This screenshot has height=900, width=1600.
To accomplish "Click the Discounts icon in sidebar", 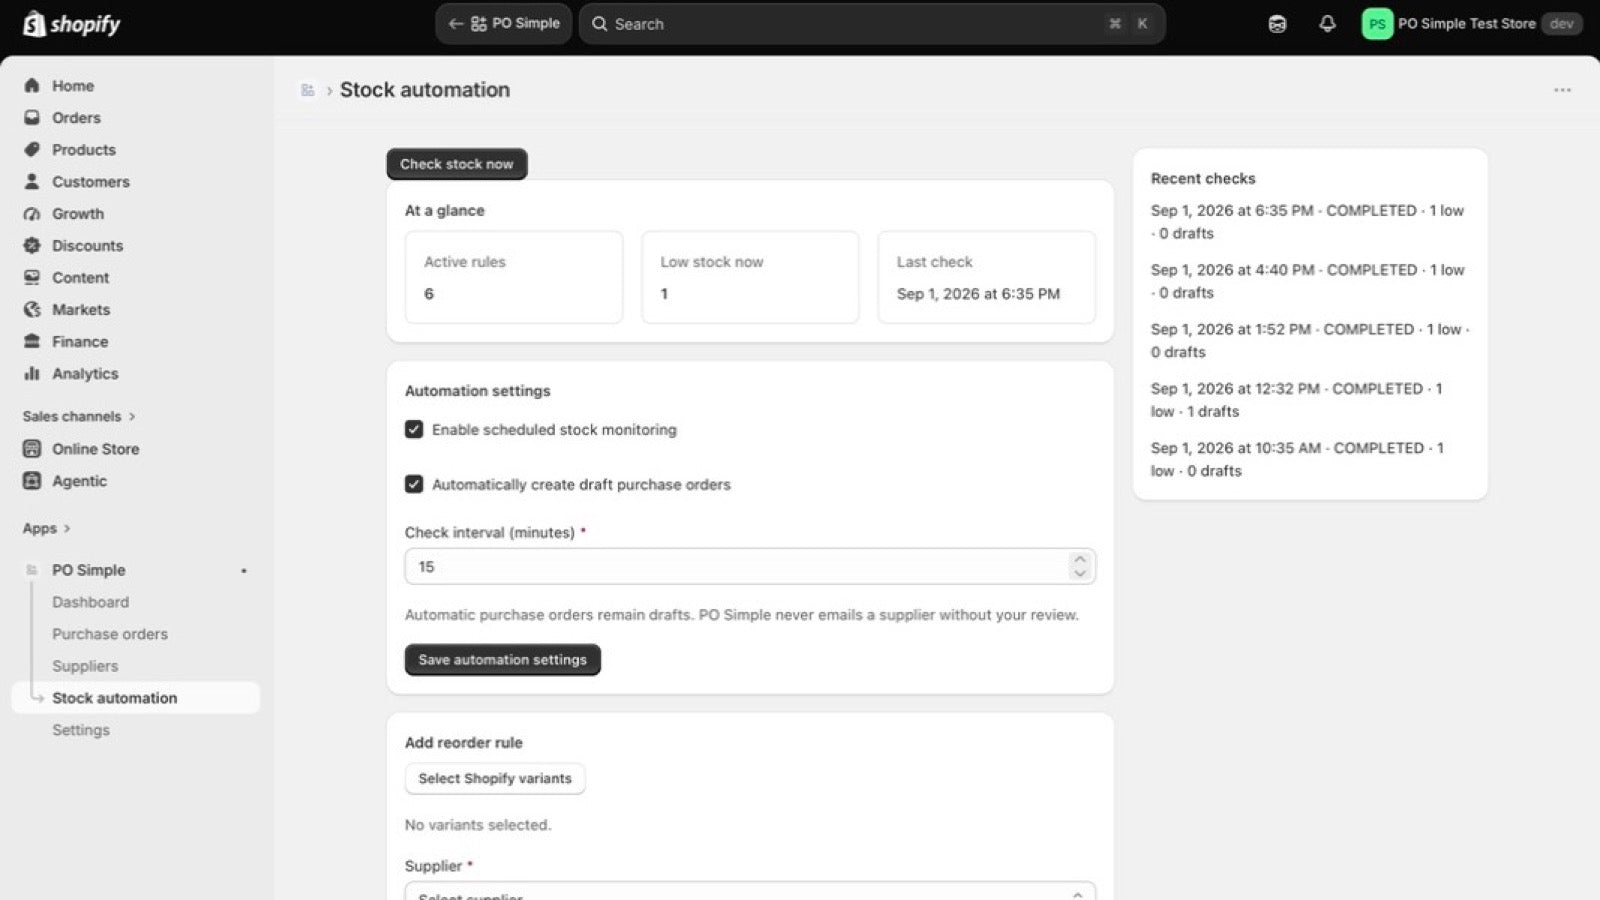I will tap(32, 246).
